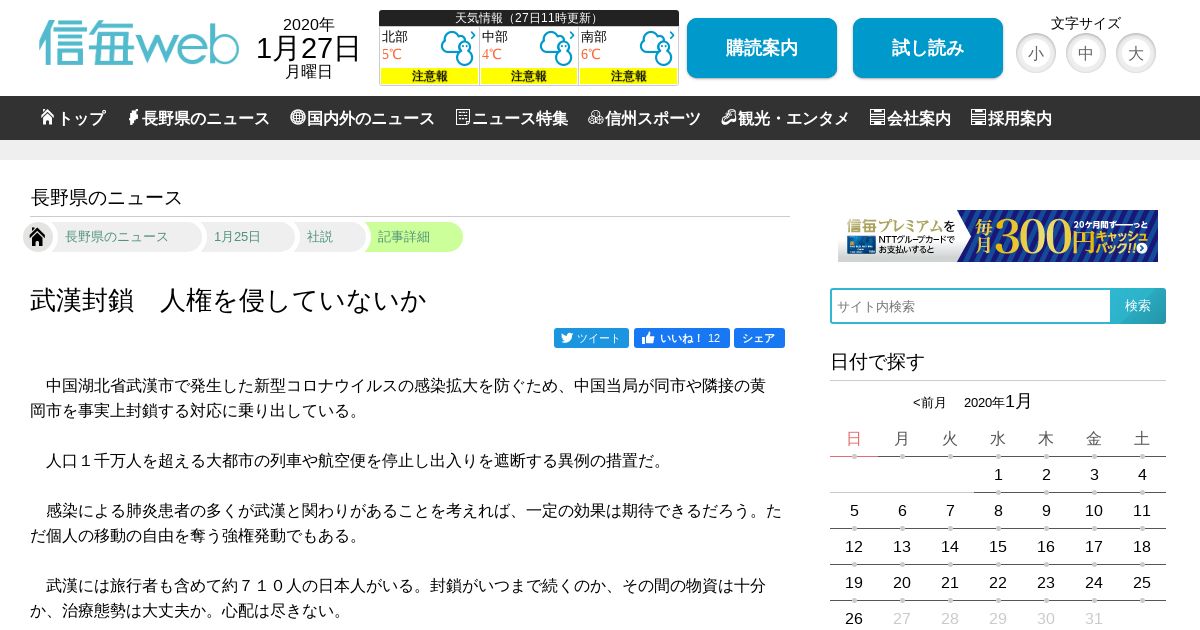Click the 長野県のニュース section heading
The width and height of the screenshot is (1200, 630).
[107, 198]
